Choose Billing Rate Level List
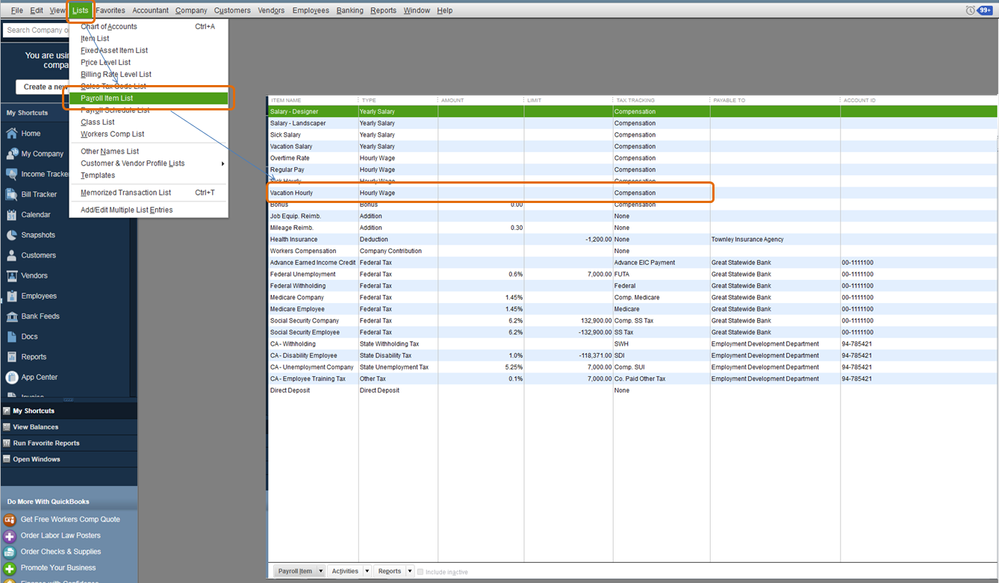The height and width of the screenshot is (583, 999). 148,74
